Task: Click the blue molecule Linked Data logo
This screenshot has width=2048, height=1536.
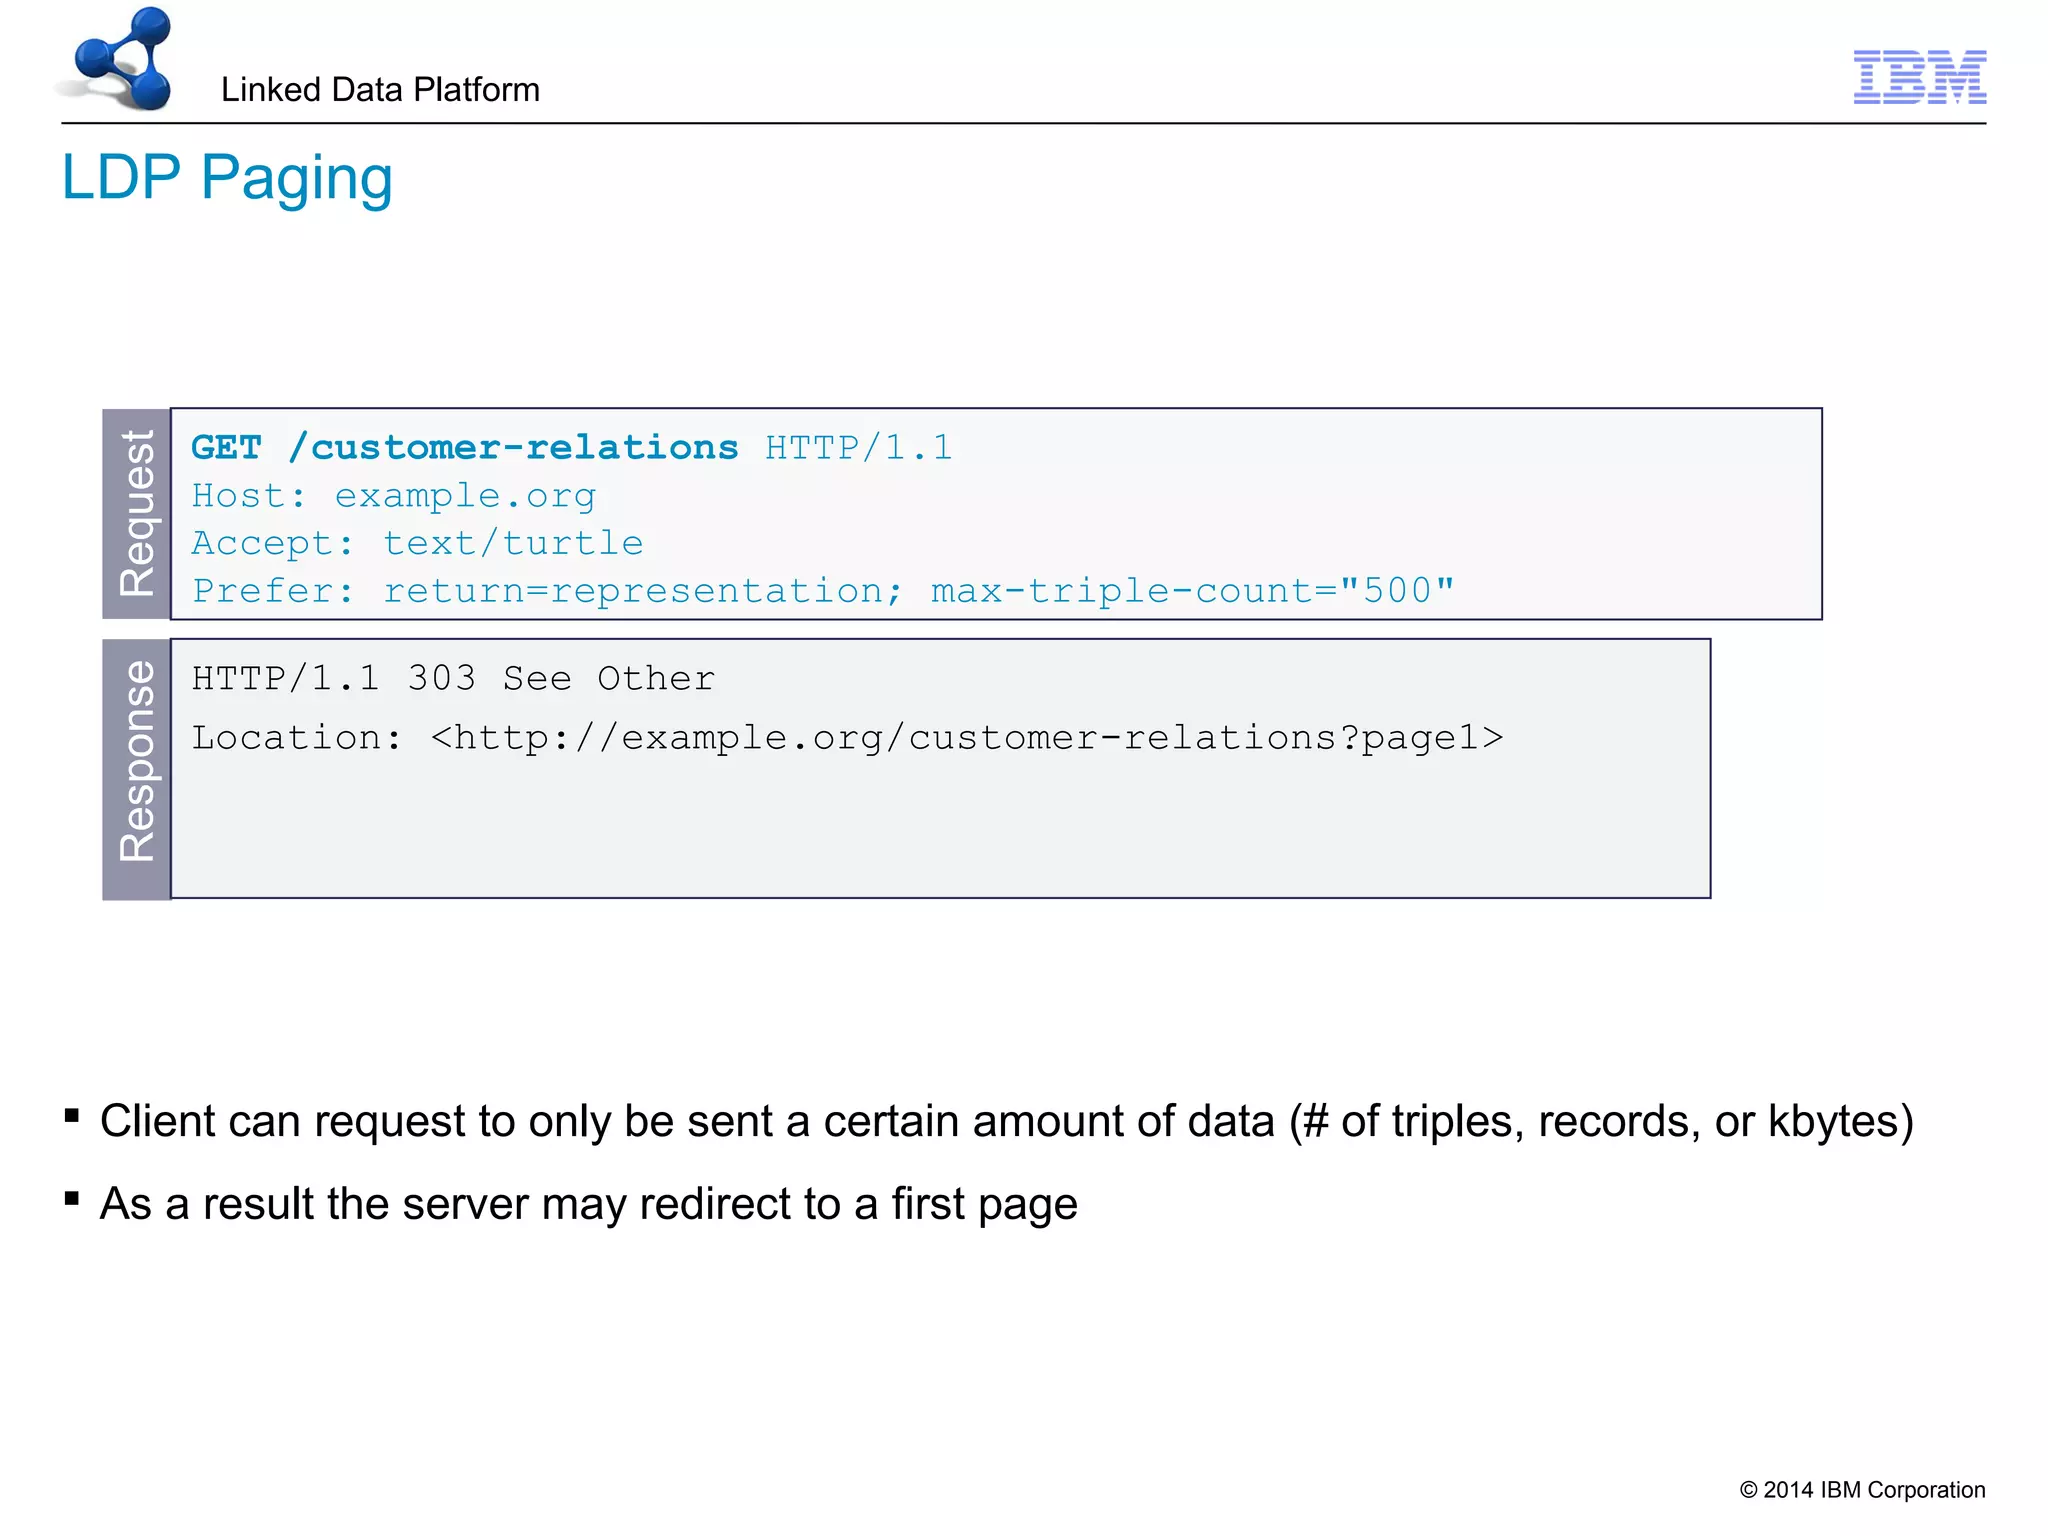Action: [123, 58]
